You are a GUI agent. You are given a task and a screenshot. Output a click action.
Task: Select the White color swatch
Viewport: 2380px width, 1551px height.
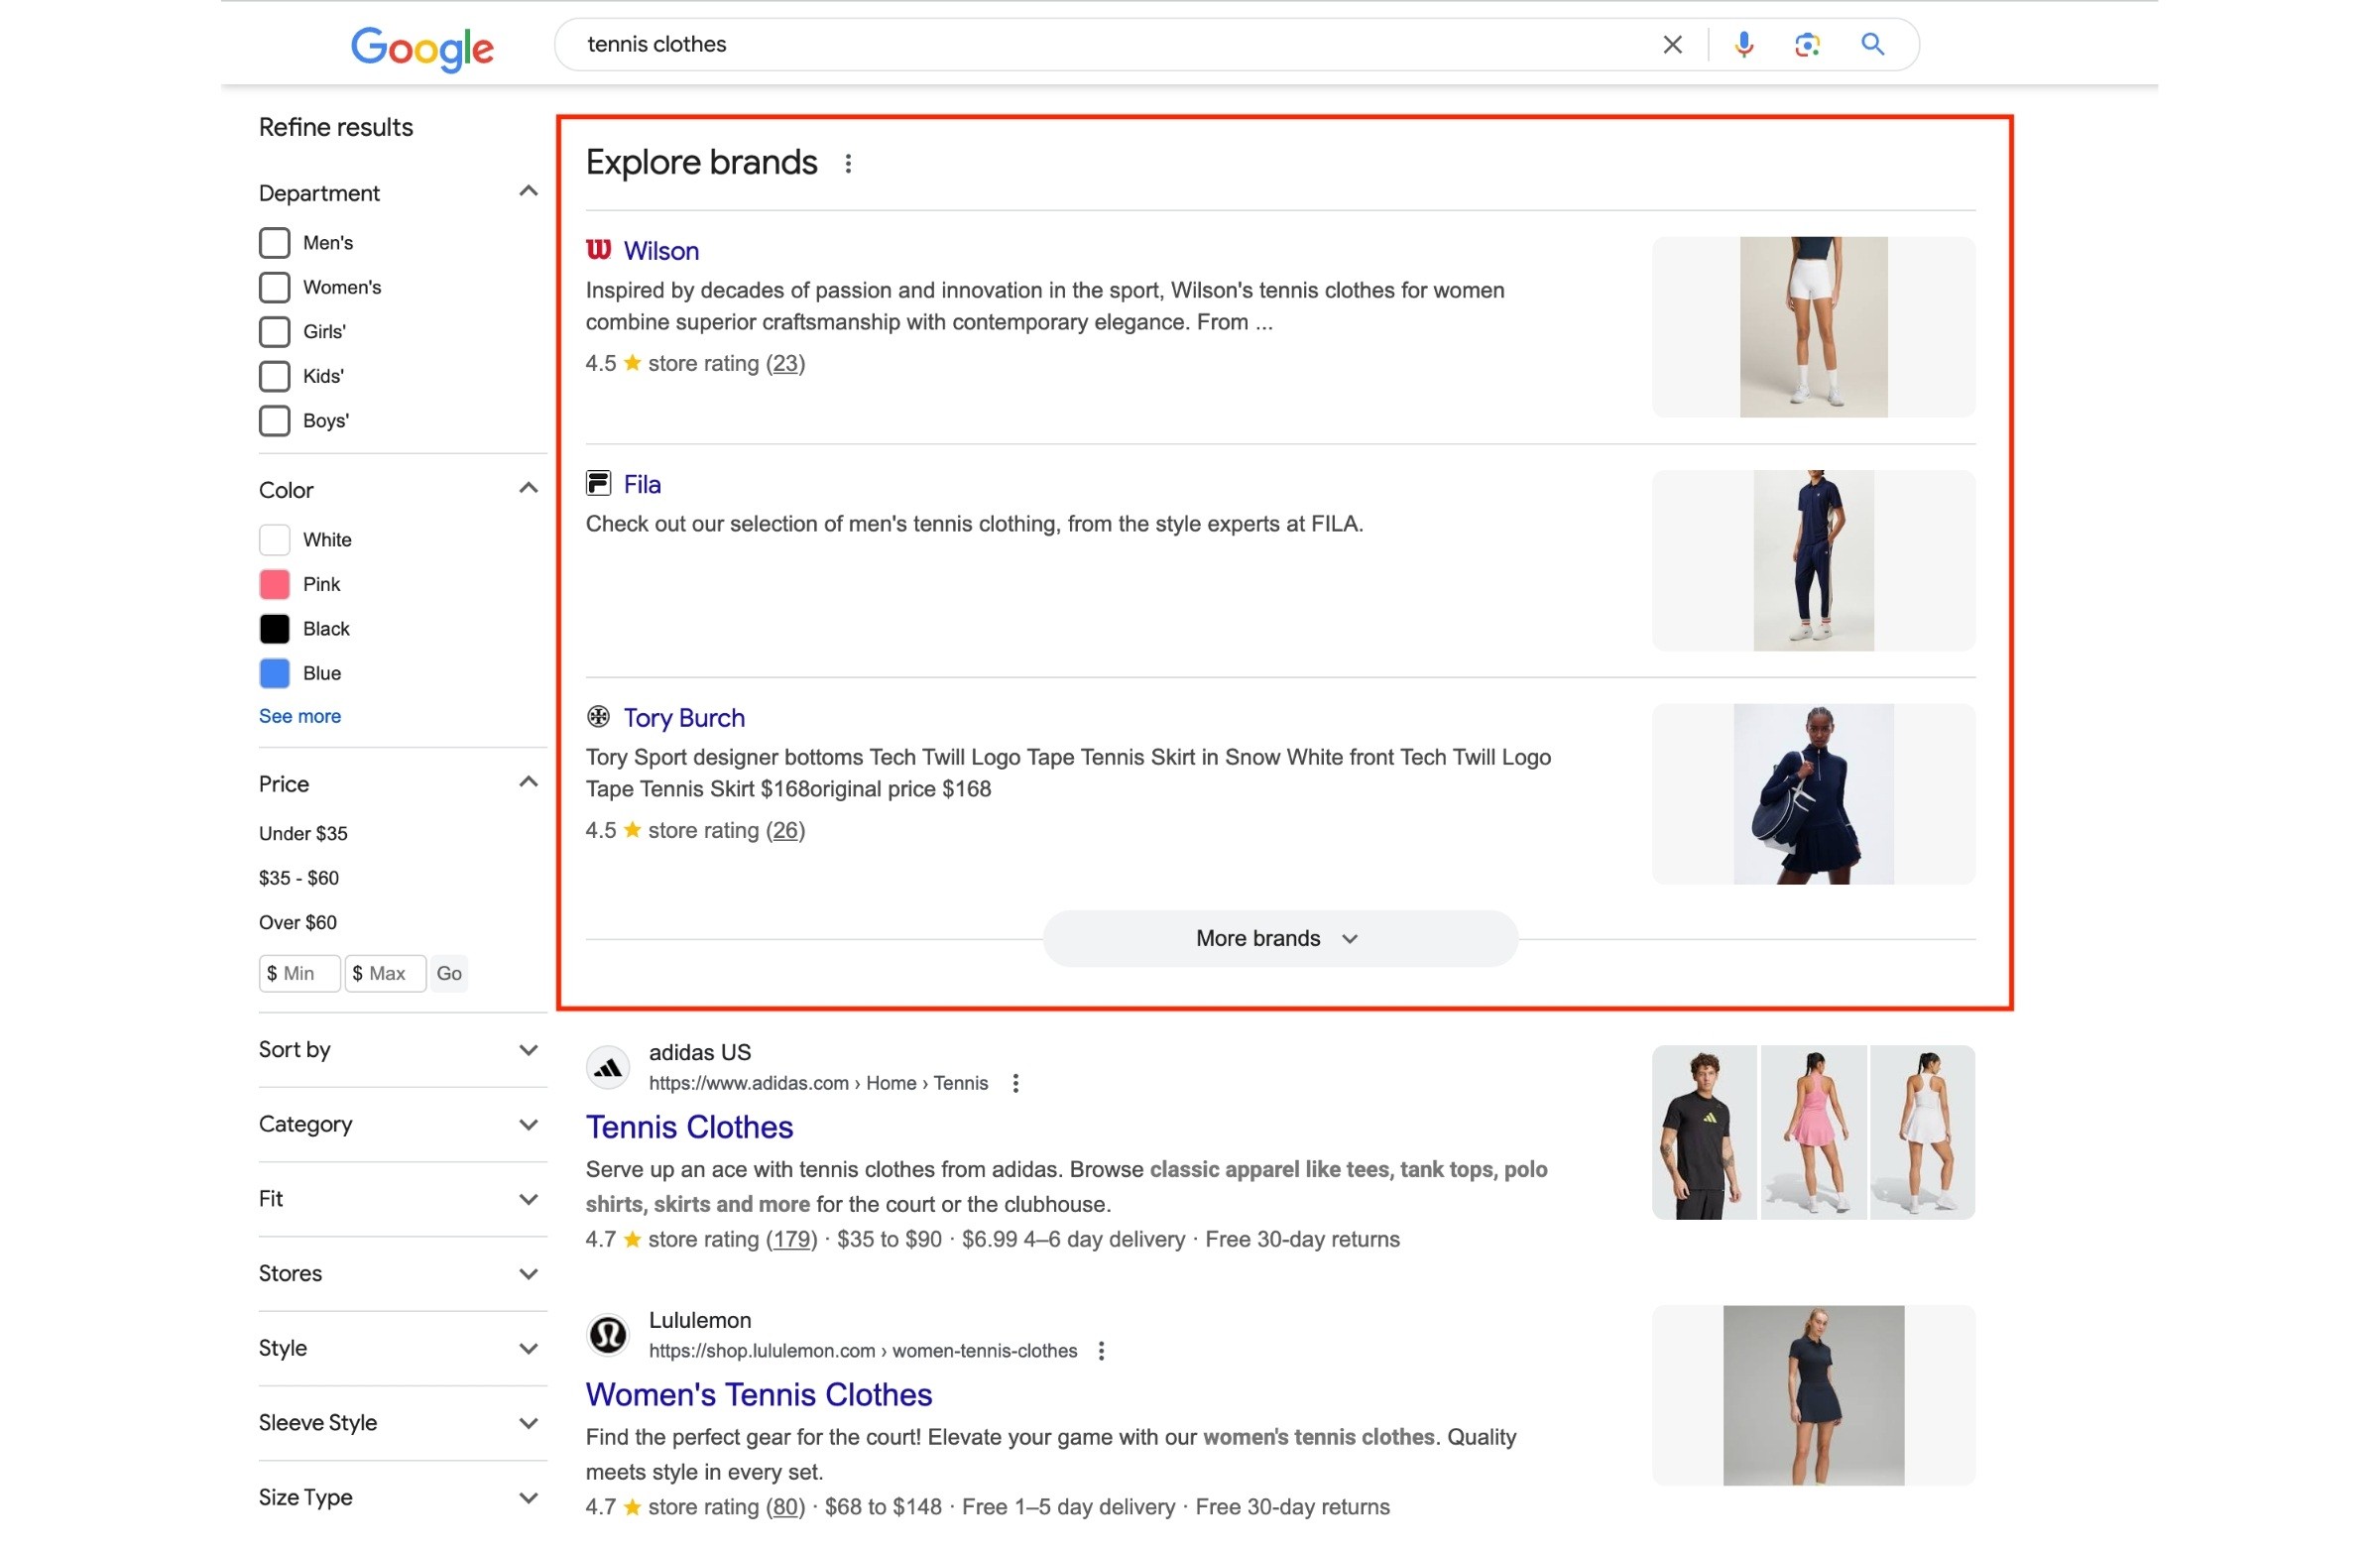coord(275,540)
